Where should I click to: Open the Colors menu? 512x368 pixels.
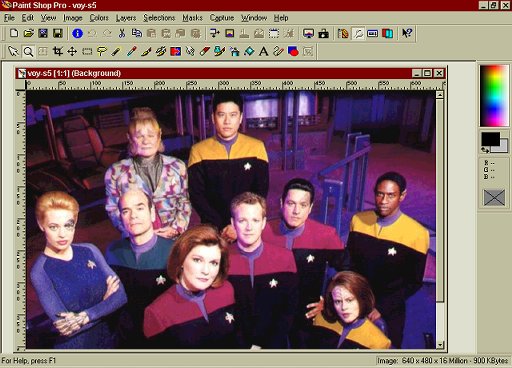[99, 18]
